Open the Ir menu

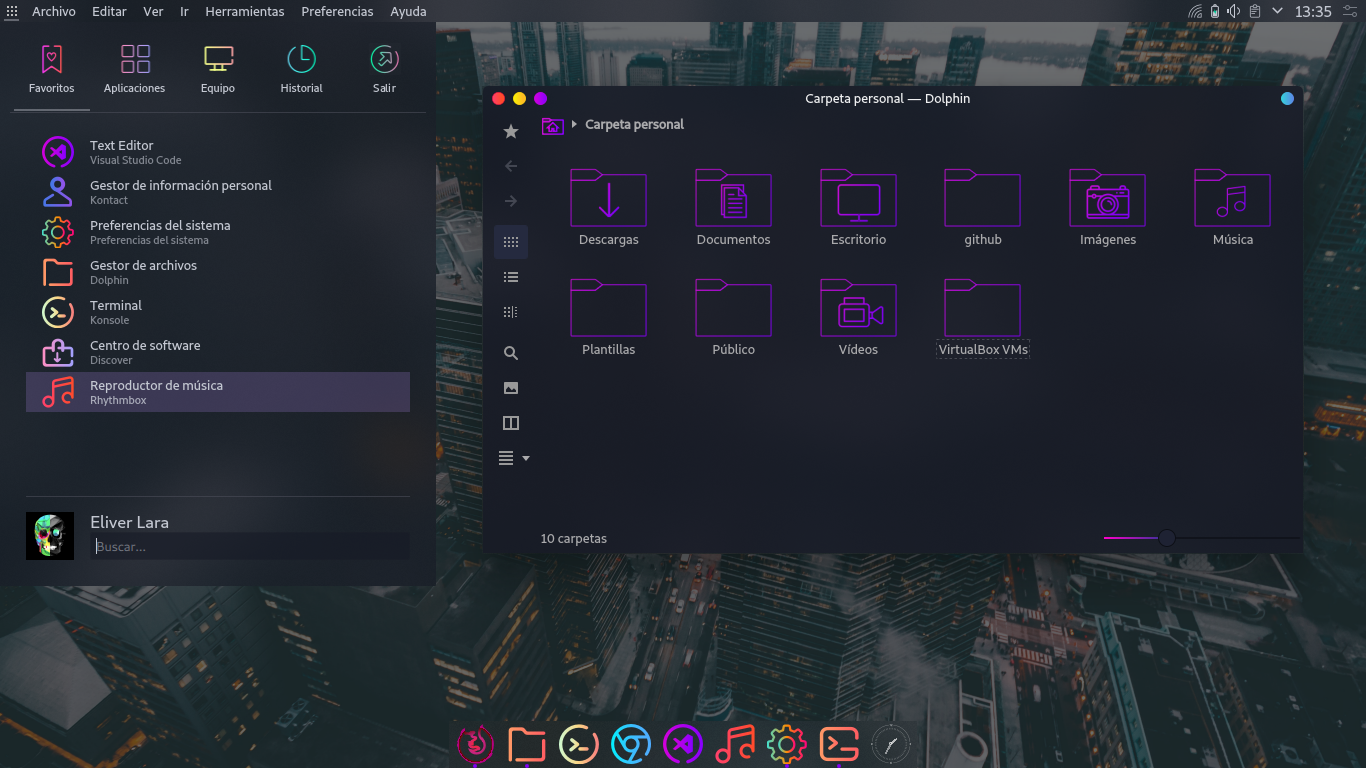tap(184, 11)
